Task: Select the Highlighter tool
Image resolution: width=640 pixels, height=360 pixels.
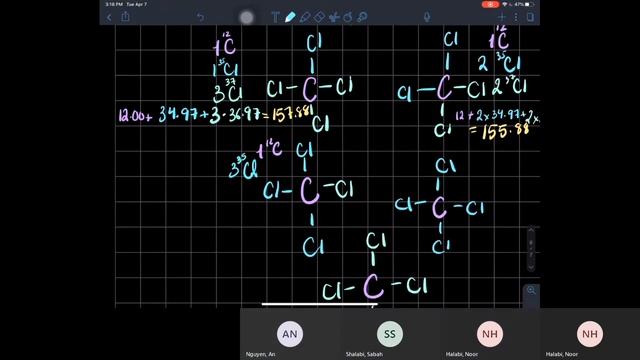Action: click(305, 17)
